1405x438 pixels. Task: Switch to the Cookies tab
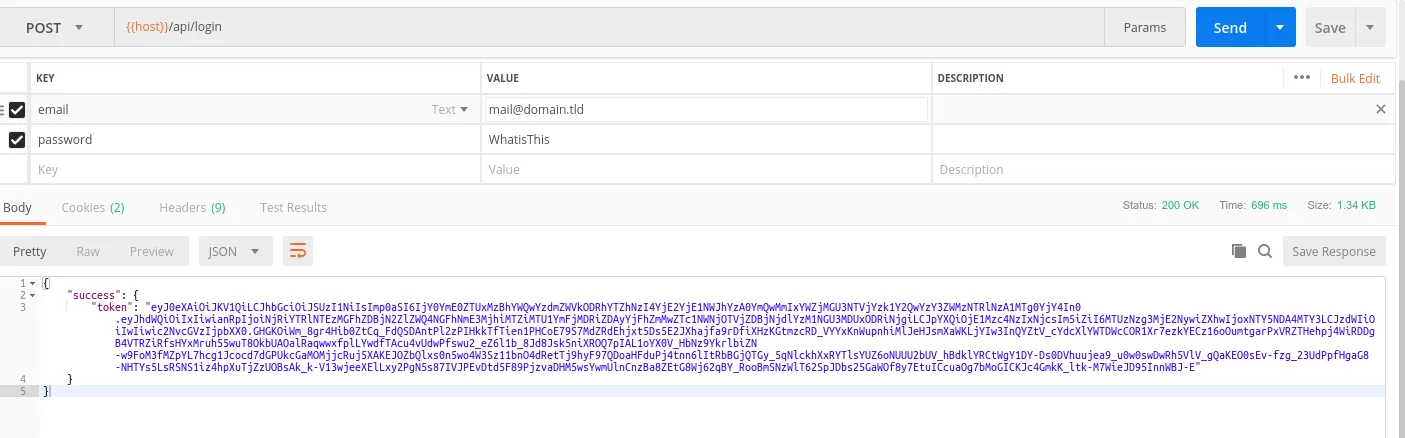92,207
